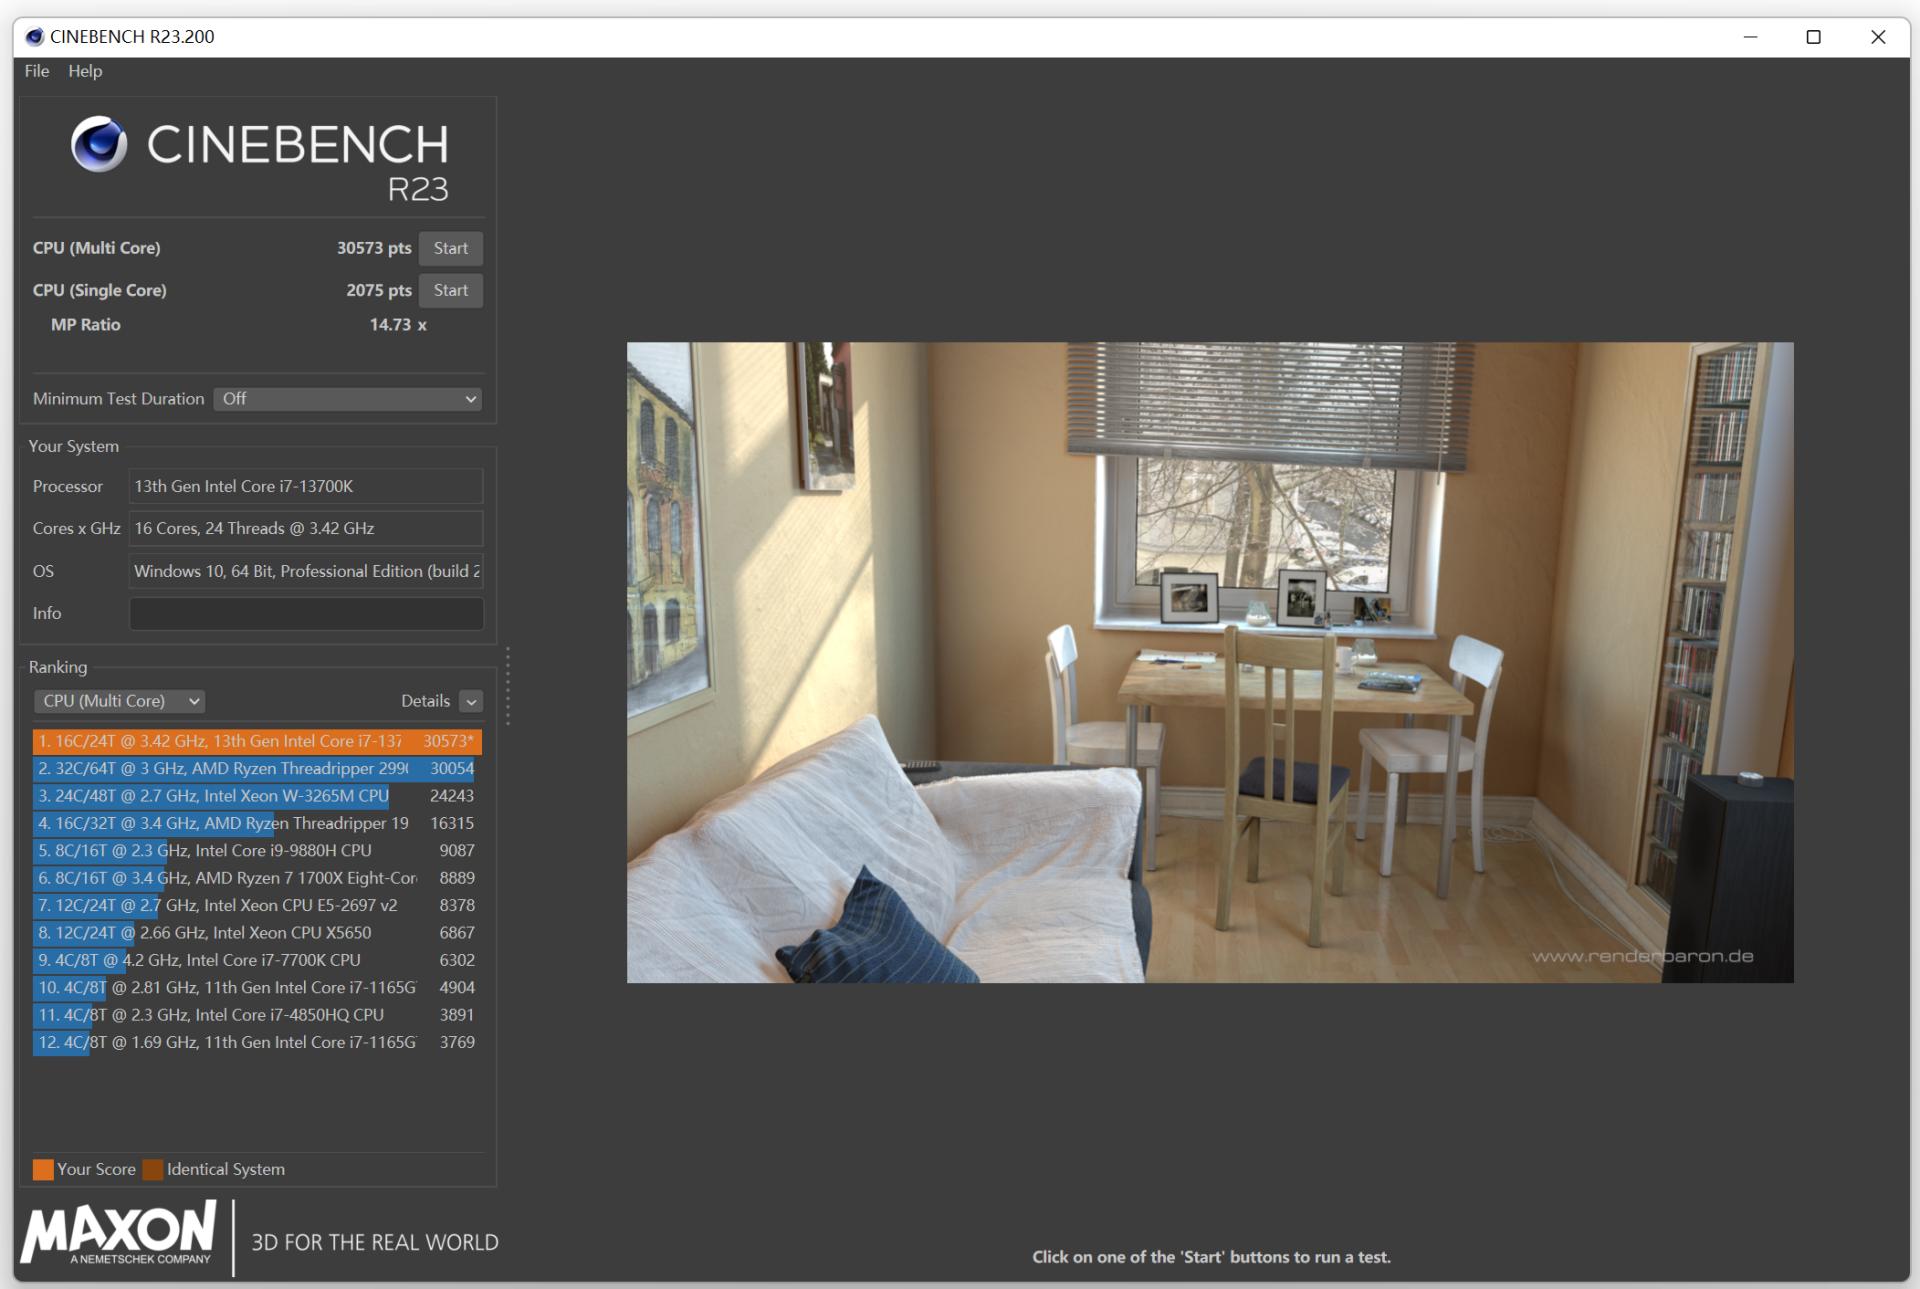Click the brown Identical System legend swatch
This screenshot has height=1289, width=1920.
(x=153, y=1169)
